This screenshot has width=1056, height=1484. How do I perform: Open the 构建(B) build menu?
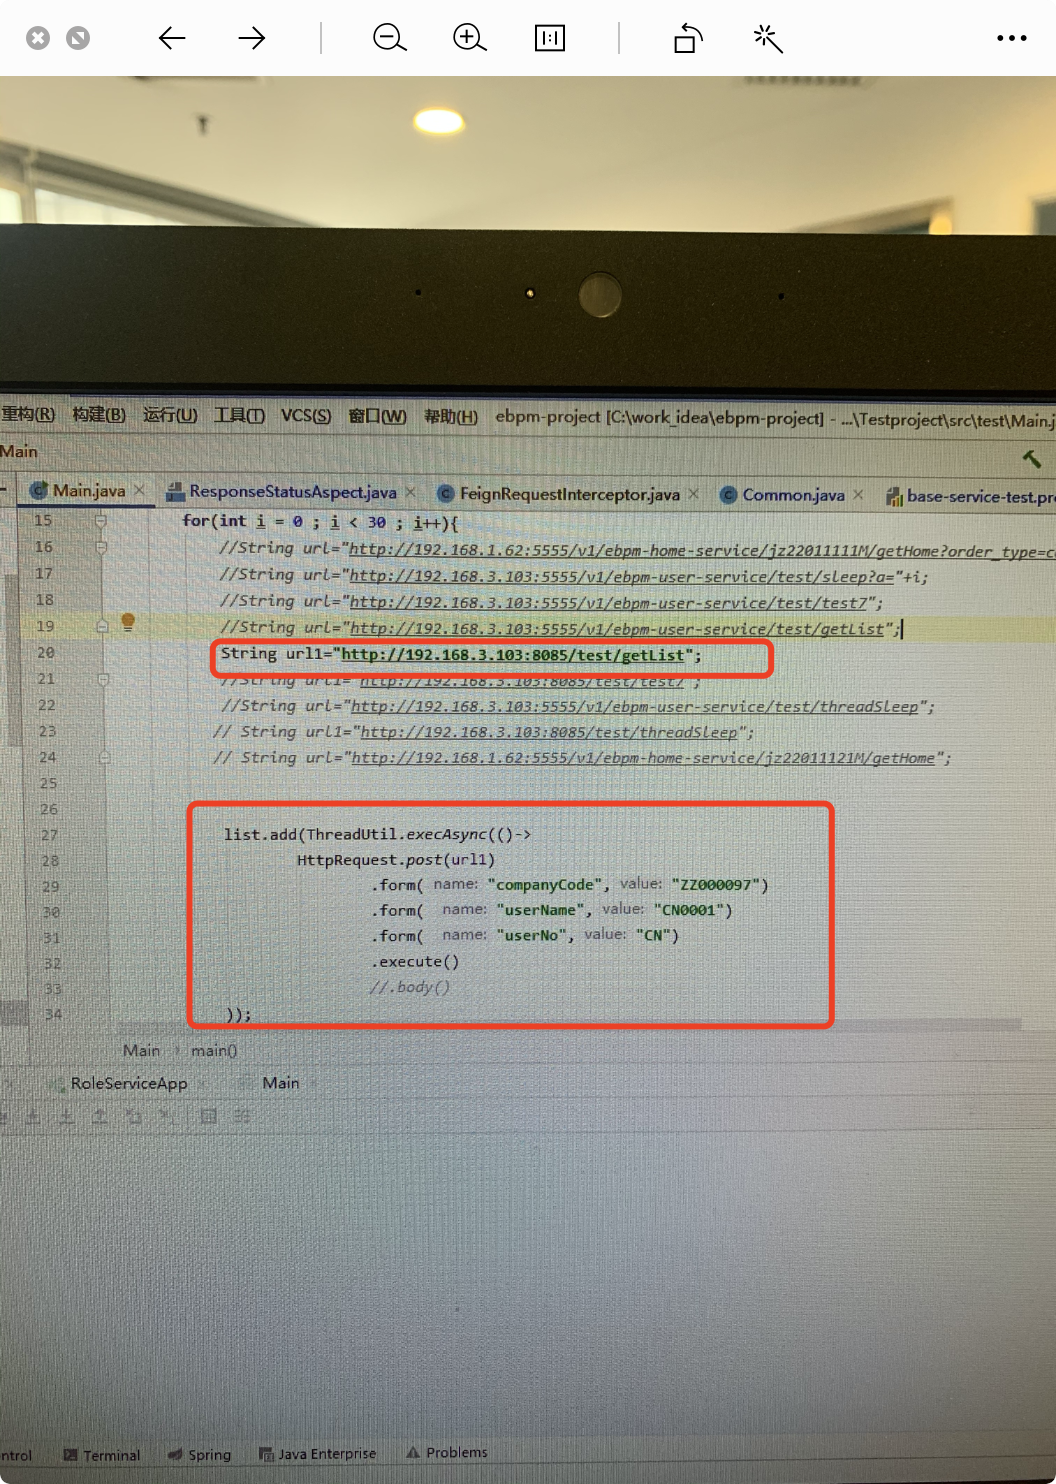tap(99, 414)
